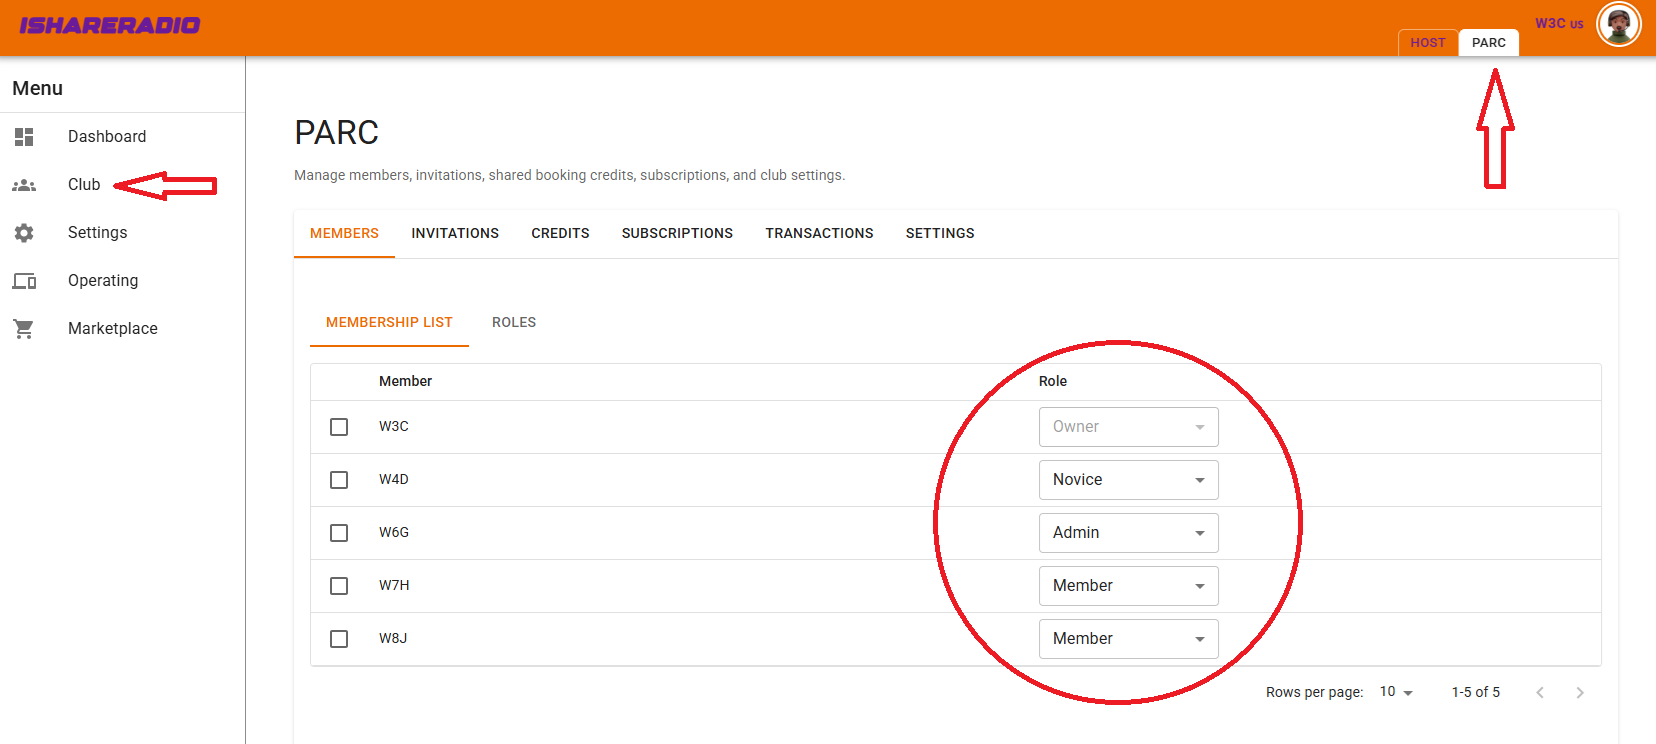The width and height of the screenshot is (1656, 744).
Task: Open the CREDITS tab
Action: tap(560, 234)
